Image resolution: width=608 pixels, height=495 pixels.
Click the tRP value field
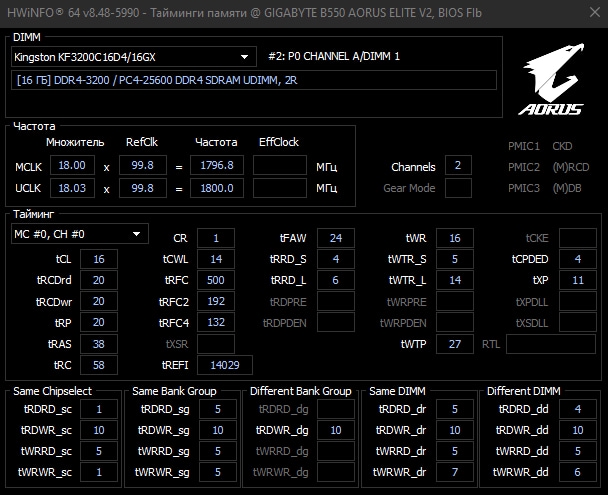99,322
